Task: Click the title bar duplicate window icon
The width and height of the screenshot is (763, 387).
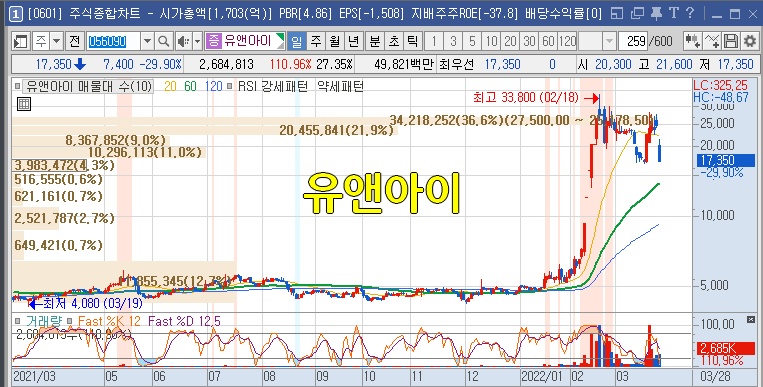Action: (x=637, y=14)
